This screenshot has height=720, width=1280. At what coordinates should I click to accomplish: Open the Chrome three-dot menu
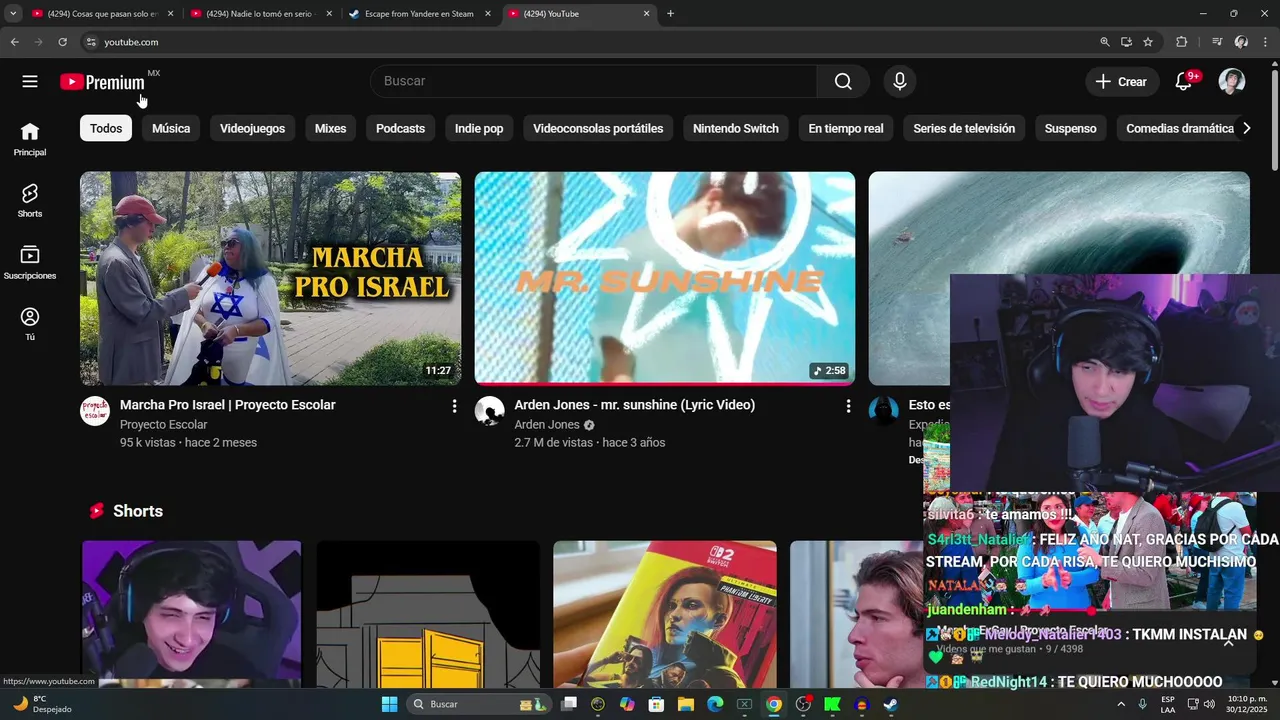pos(1266,42)
